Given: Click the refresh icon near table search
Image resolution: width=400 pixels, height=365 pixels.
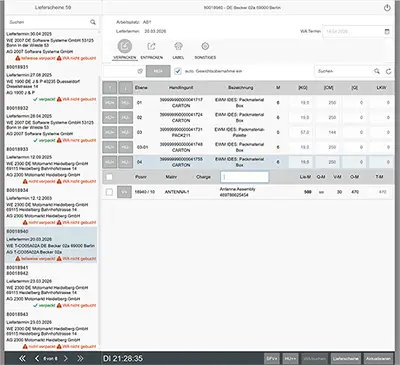Looking at the screenshot, I should (389, 71).
